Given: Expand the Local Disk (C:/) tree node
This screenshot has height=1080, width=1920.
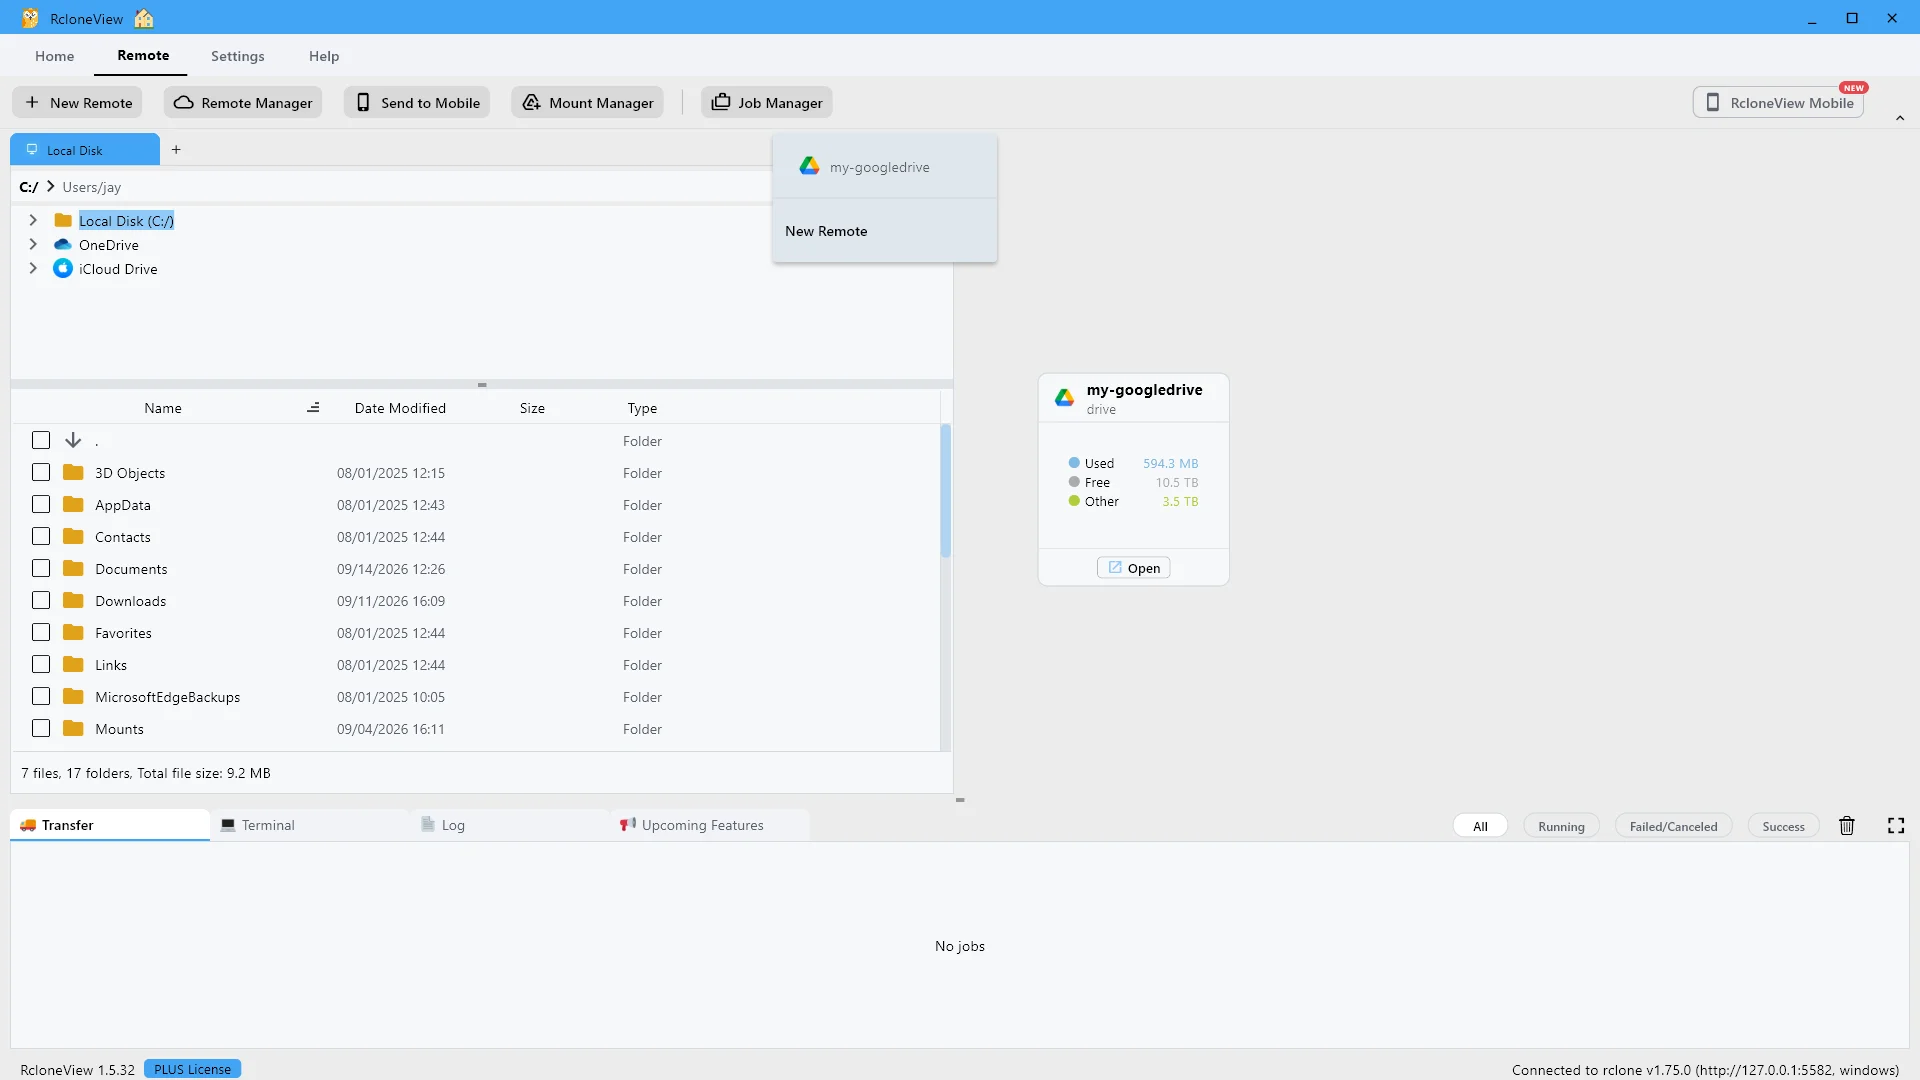Looking at the screenshot, I should pos(33,220).
